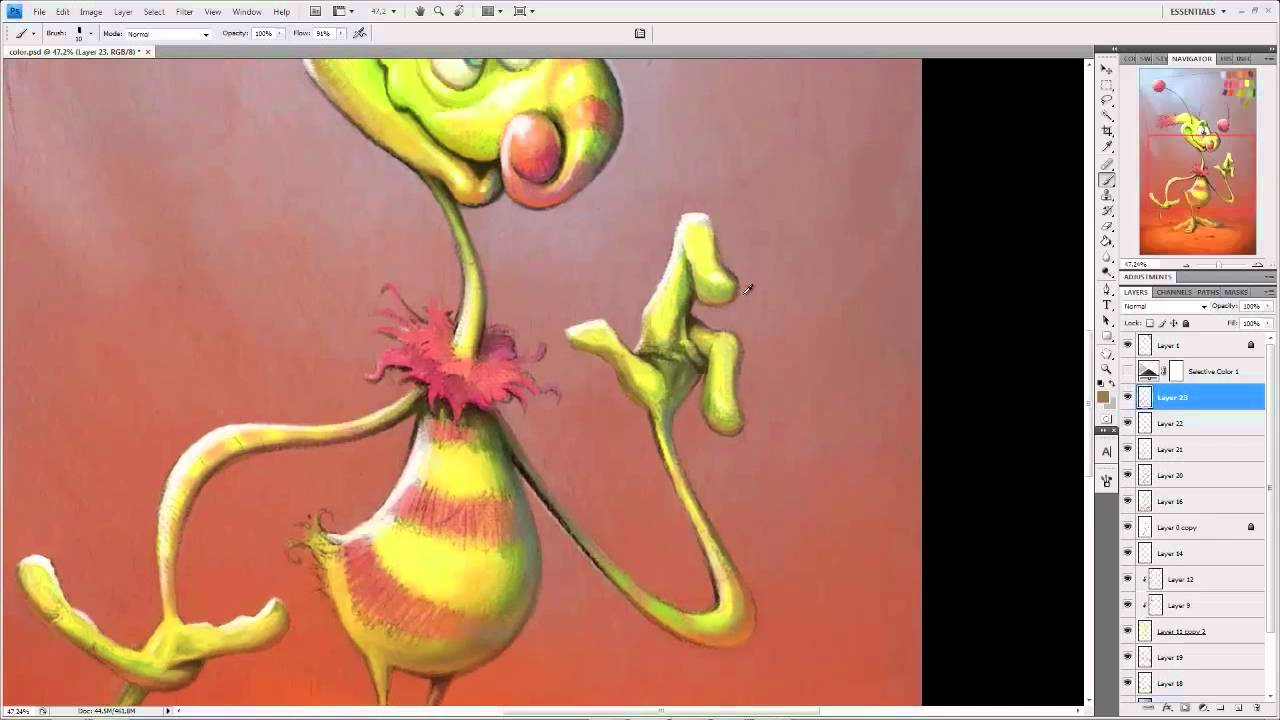Show the Selective Color 1 layer
This screenshot has height=720, width=1280.
click(1128, 371)
